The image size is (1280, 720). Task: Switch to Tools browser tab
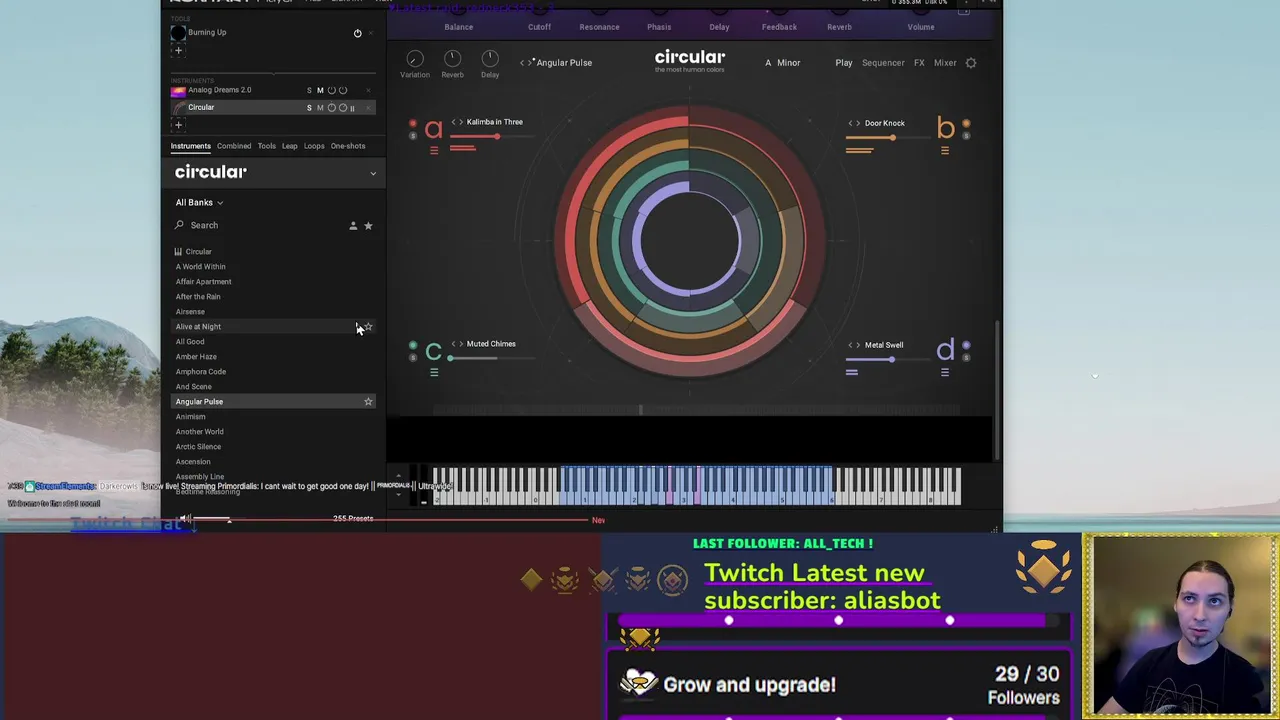click(x=267, y=146)
